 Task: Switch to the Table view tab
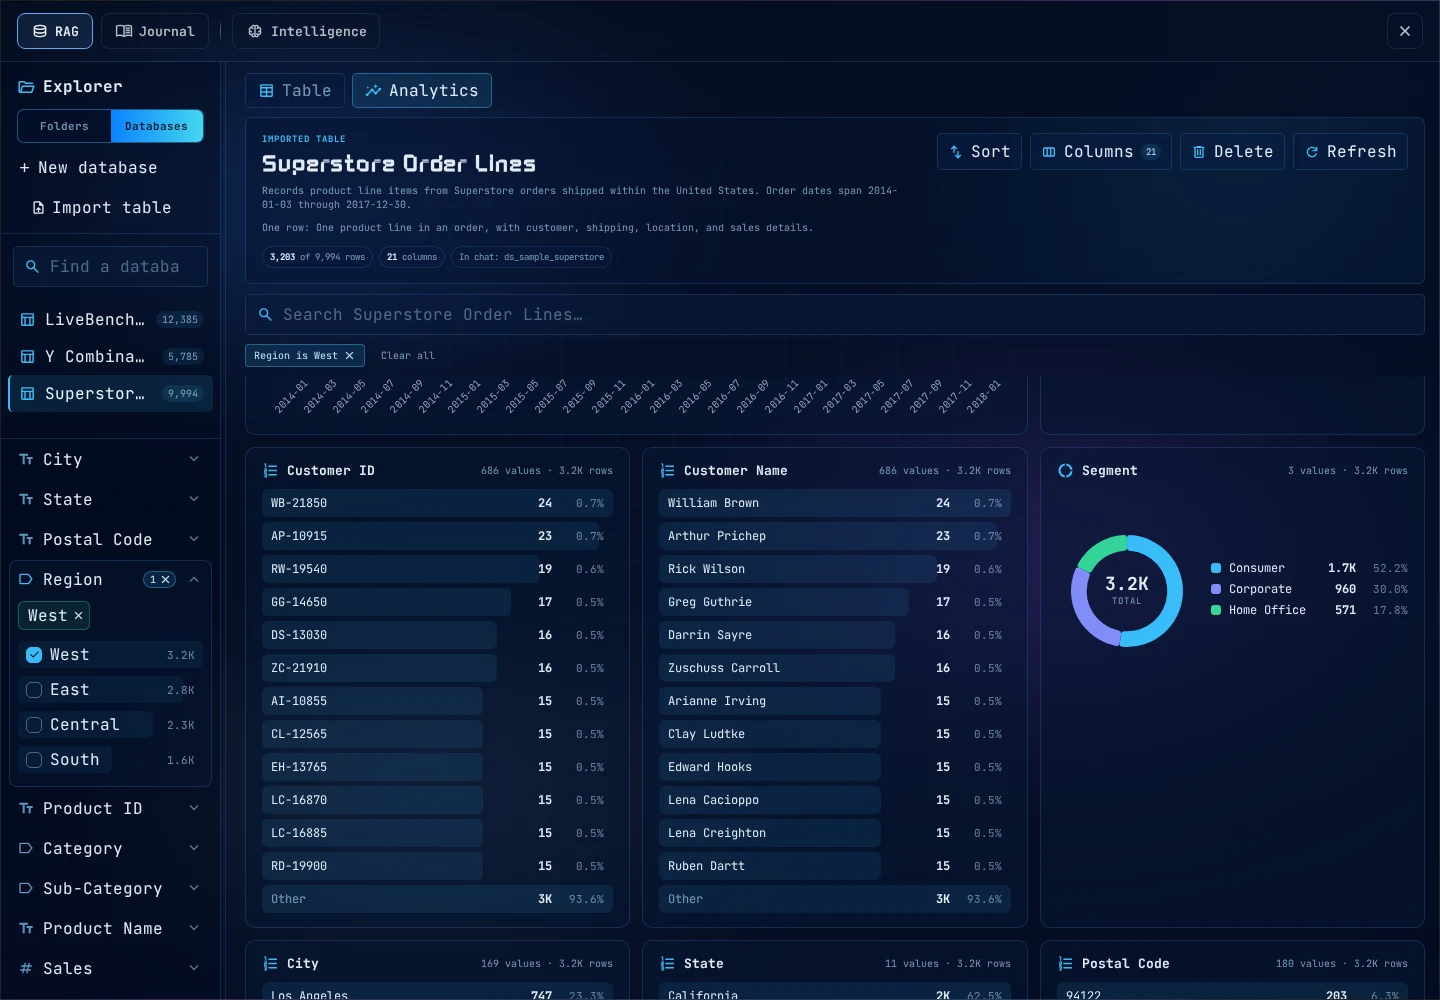click(x=295, y=90)
